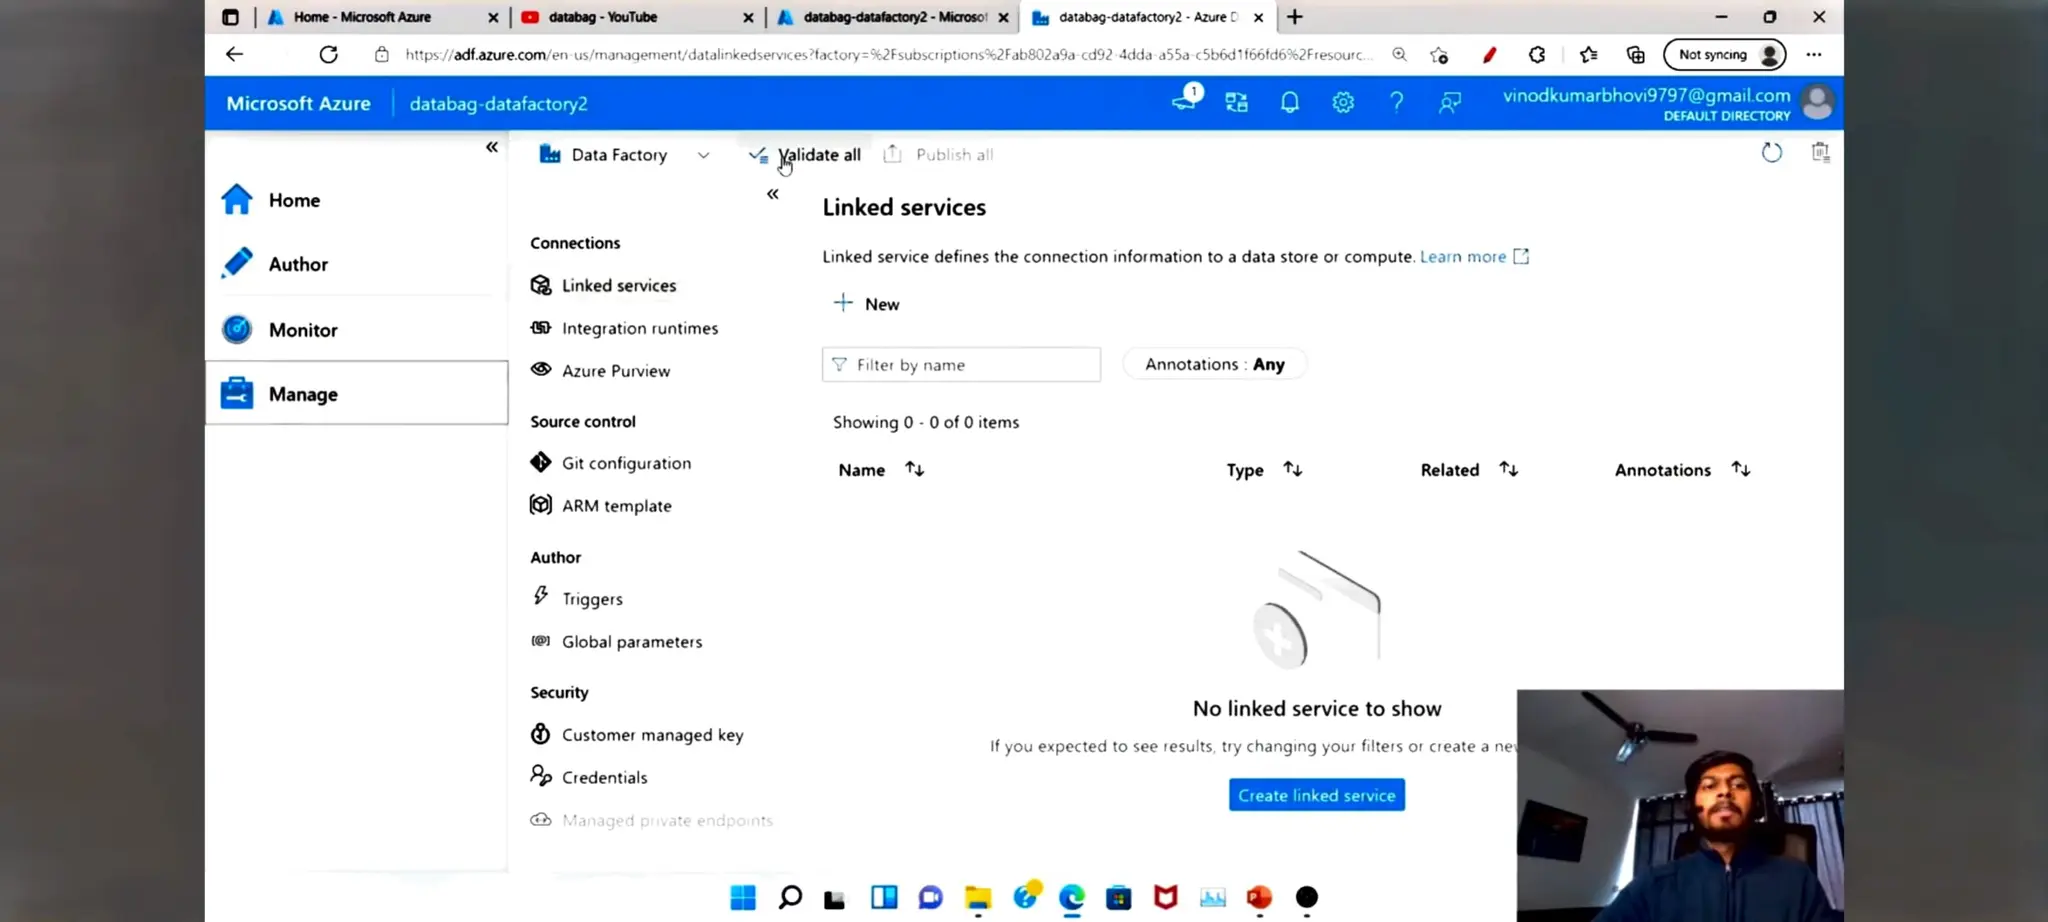Image resolution: width=2048 pixels, height=922 pixels.
Task: Click the databag-datafactory2 header name
Action: point(498,104)
